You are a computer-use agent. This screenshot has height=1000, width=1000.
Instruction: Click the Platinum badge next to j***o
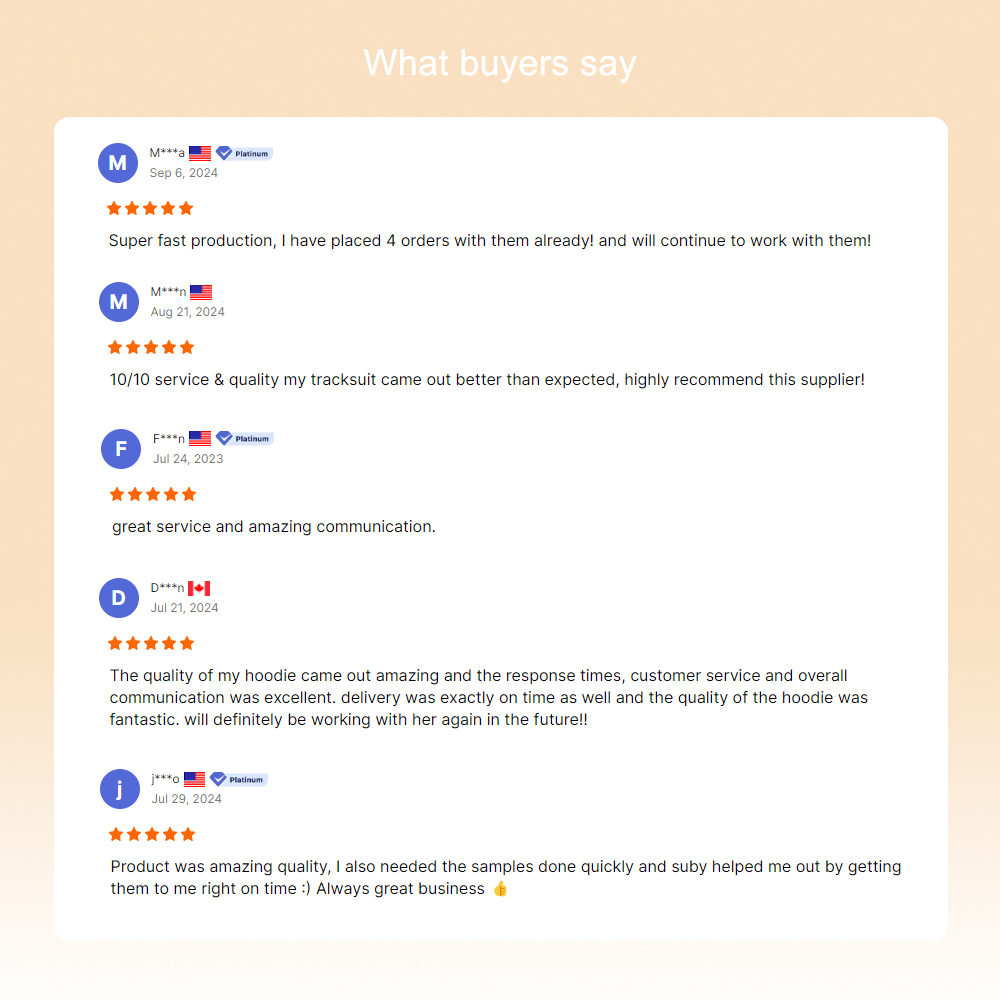point(238,779)
